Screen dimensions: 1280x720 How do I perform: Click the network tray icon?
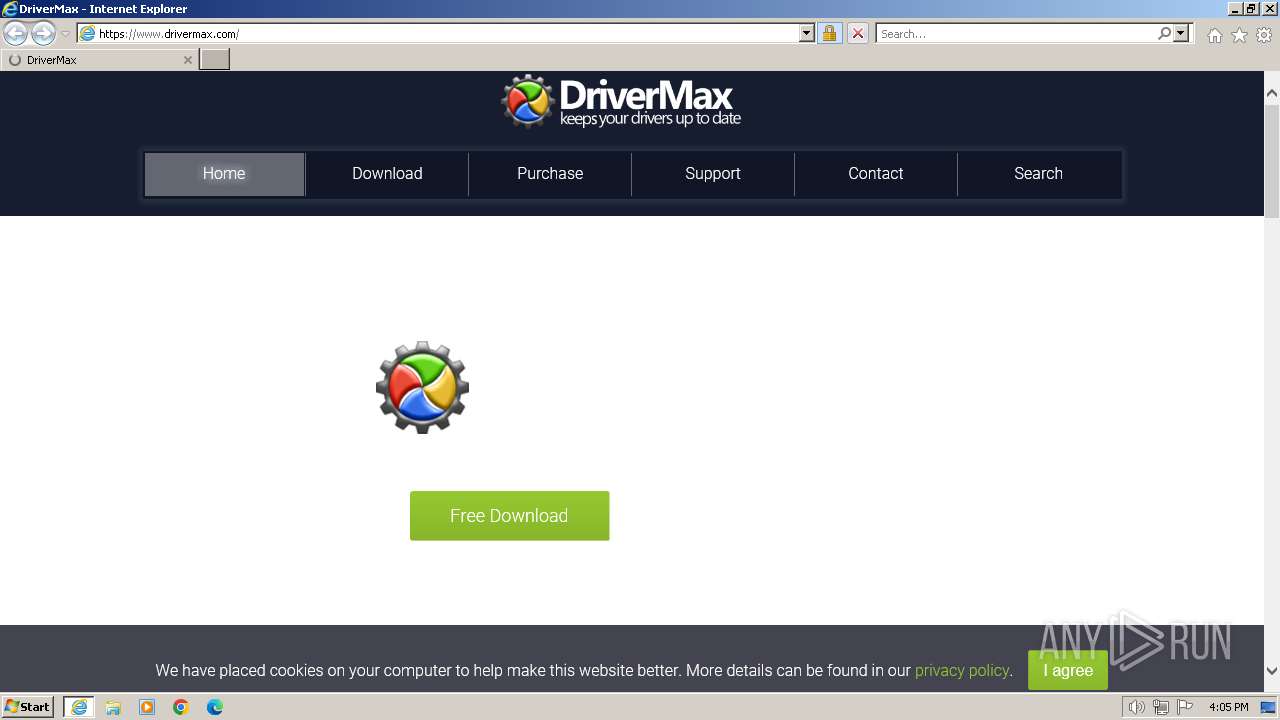pos(1160,707)
